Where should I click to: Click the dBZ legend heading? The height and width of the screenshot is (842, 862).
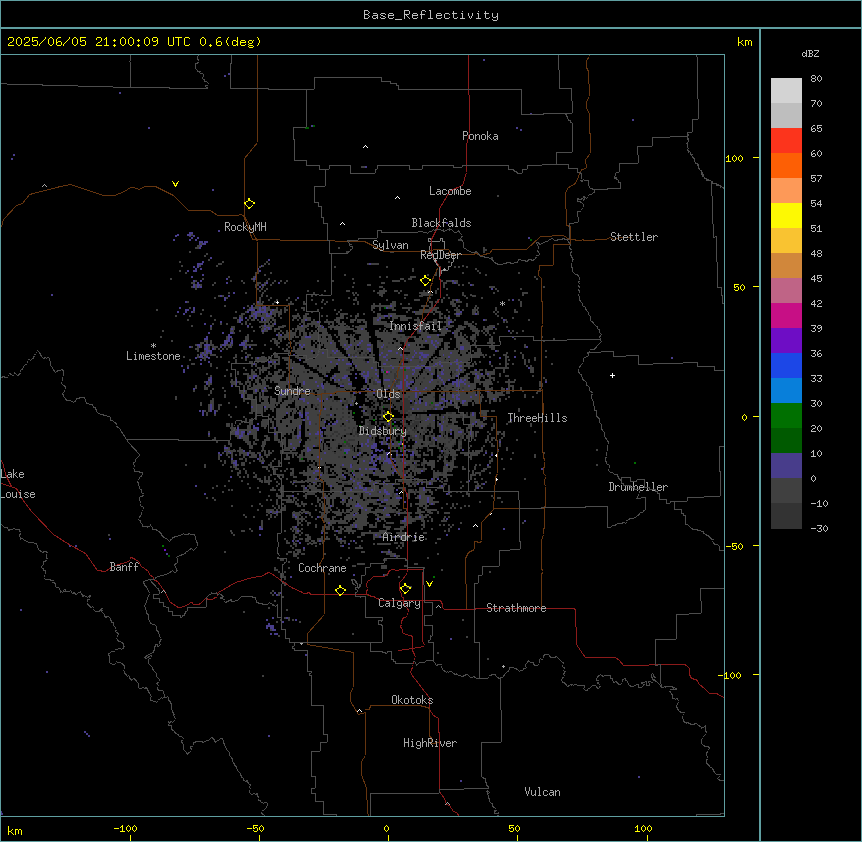coord(810,53)
